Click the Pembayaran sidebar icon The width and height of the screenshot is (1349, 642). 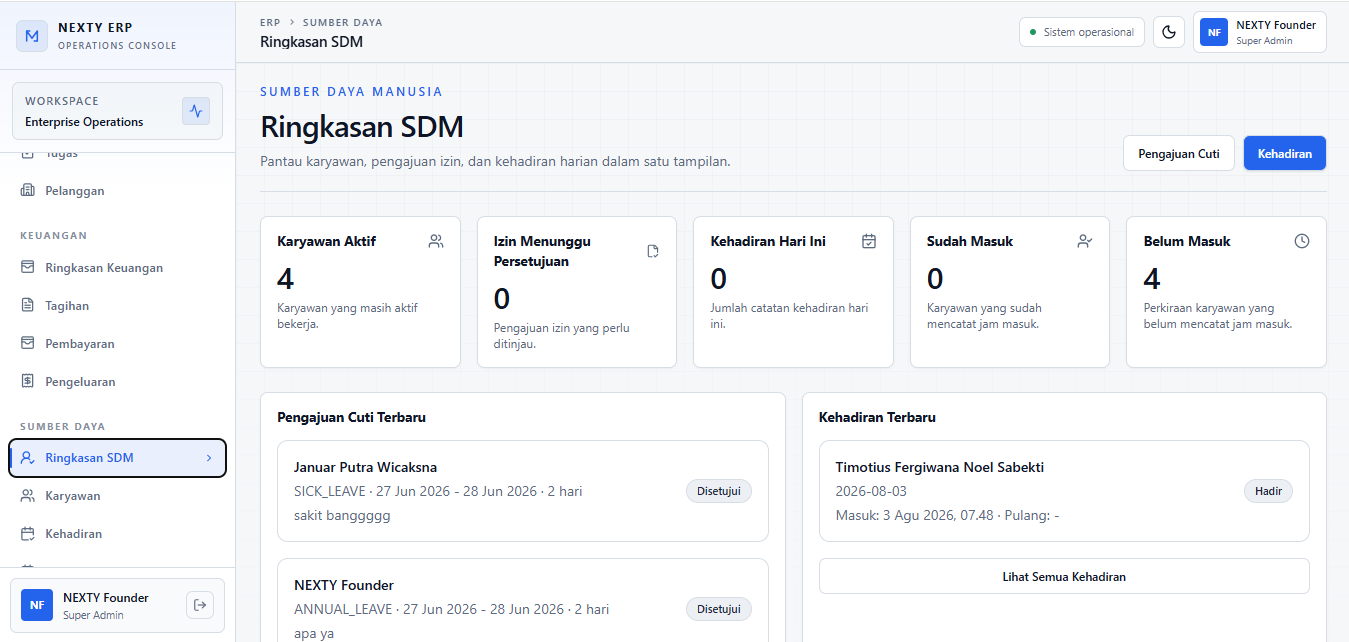[28, 344]
